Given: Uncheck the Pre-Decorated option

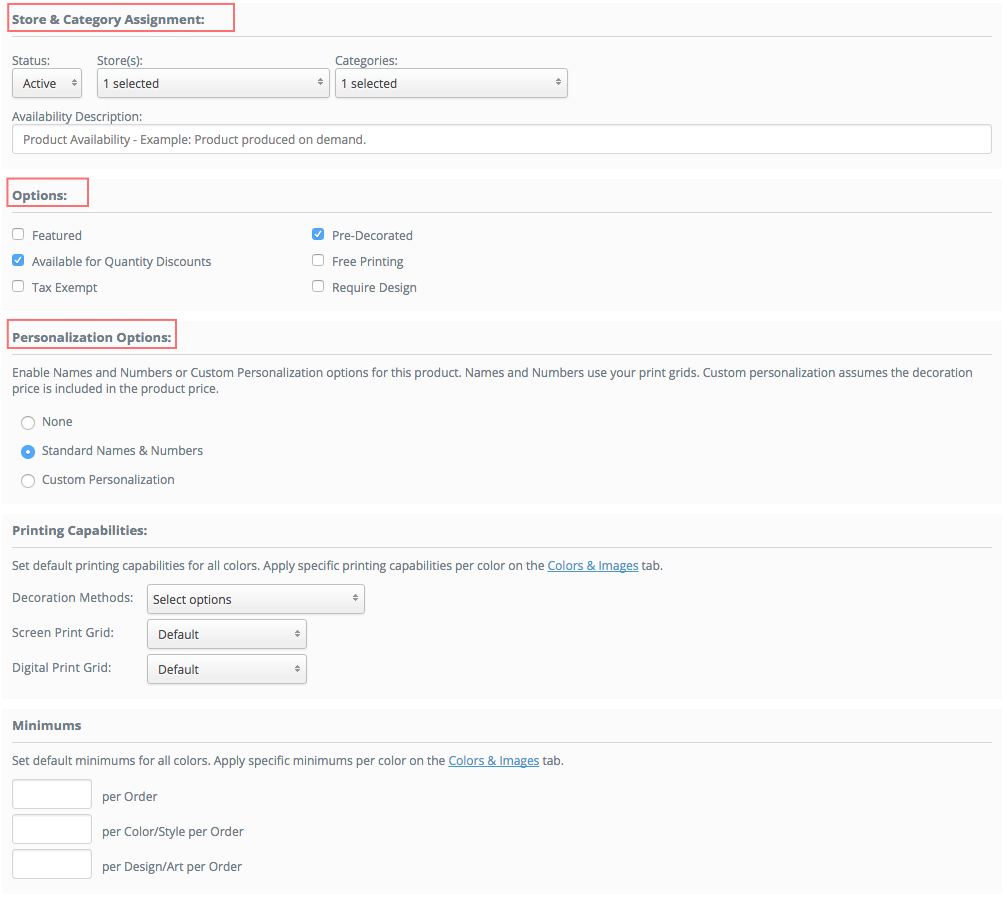Looking at the screenshot, I should 318,234.
